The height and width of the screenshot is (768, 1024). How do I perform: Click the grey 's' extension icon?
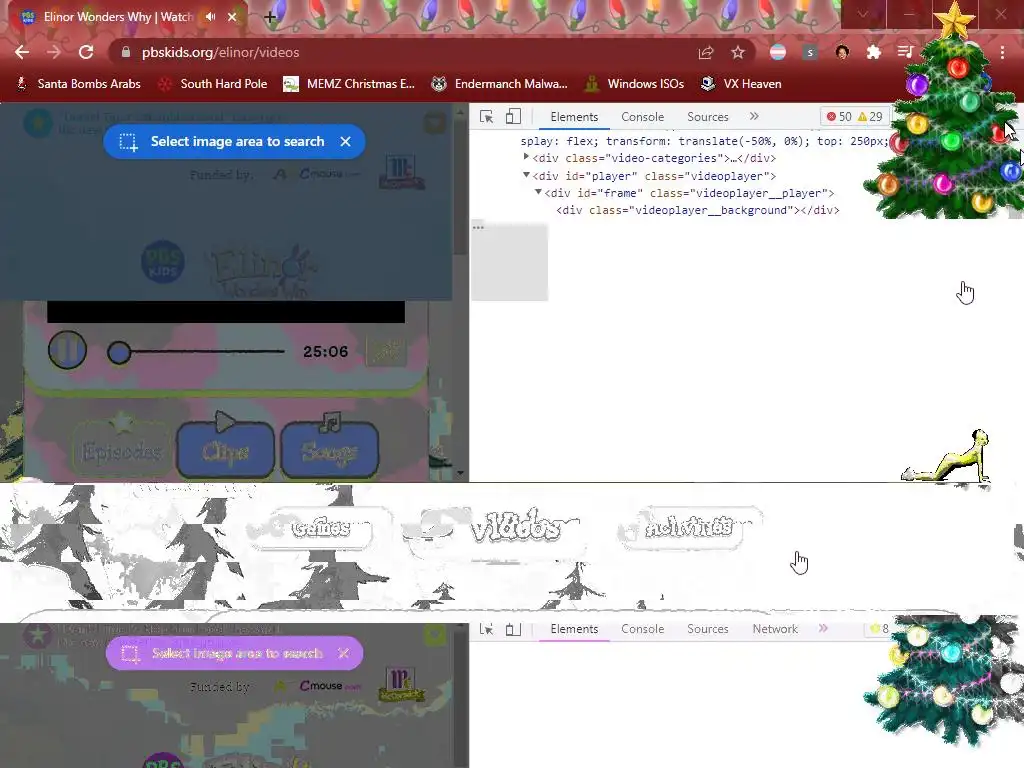(810, 52)
